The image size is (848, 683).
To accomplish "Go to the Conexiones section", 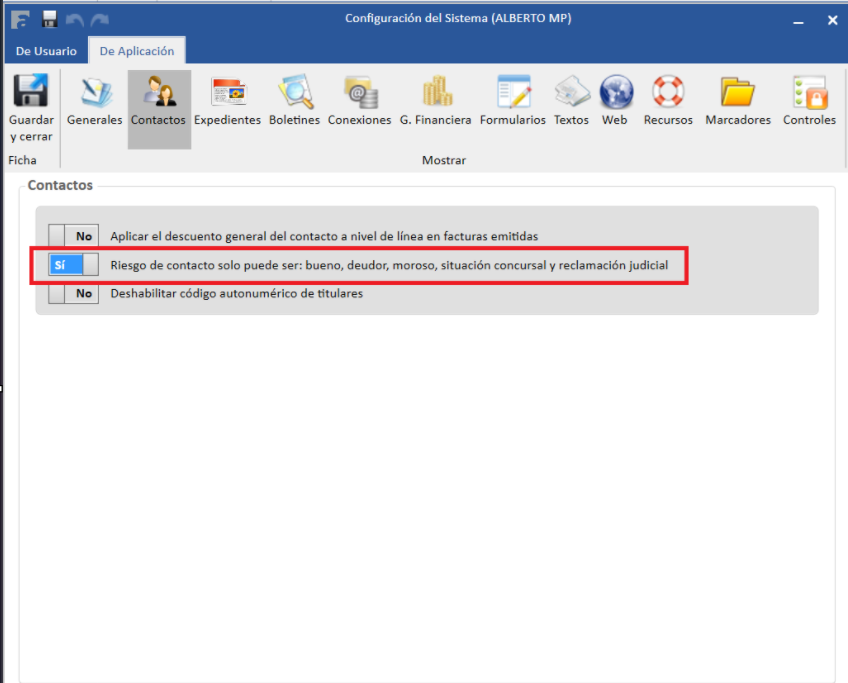I will pos(359,103).
